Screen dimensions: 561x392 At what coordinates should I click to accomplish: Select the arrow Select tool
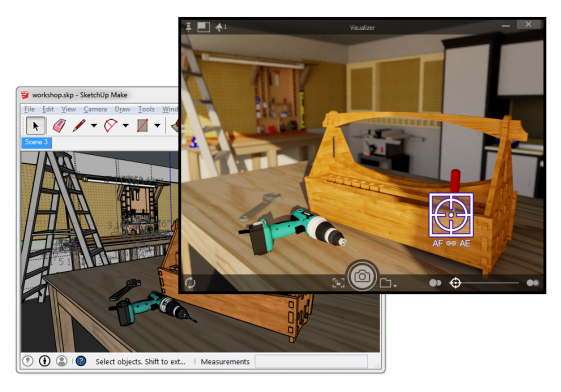point(35,126)
